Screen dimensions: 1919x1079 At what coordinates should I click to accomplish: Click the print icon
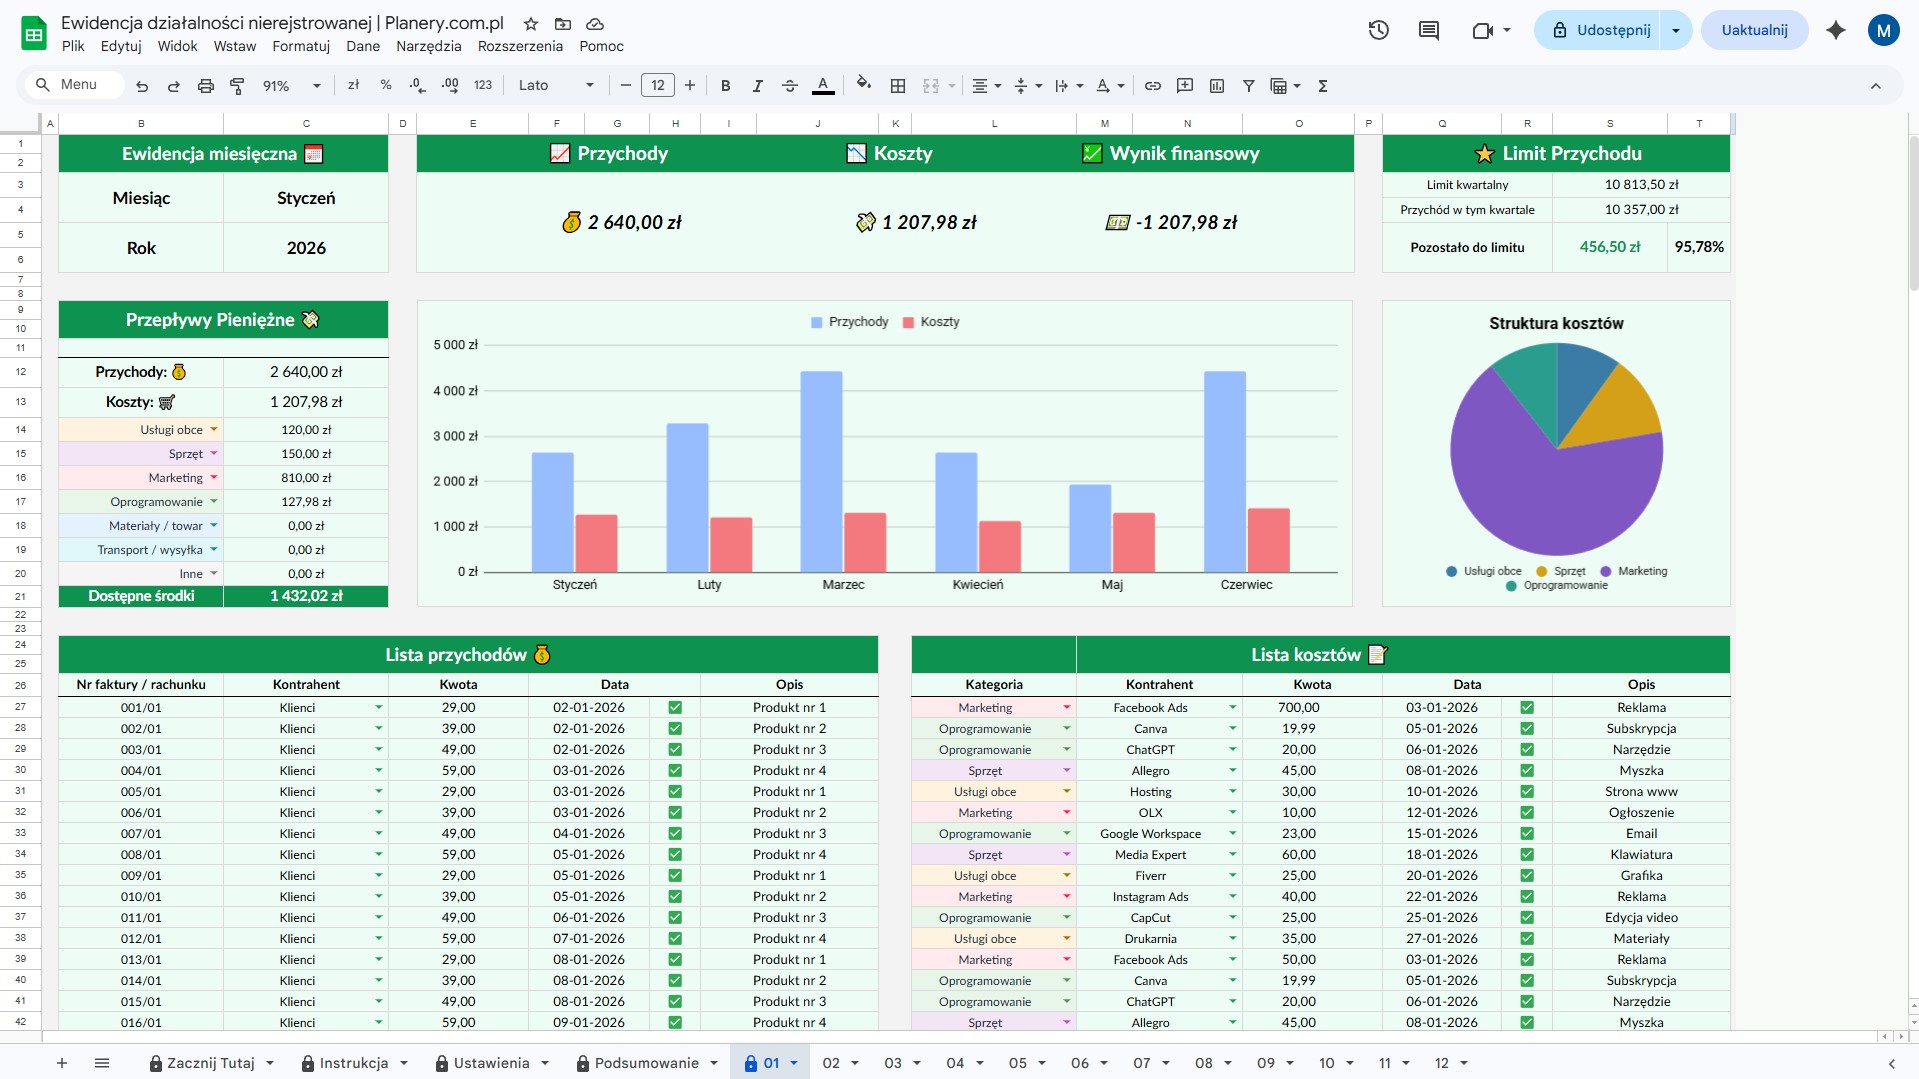(205, 86)
